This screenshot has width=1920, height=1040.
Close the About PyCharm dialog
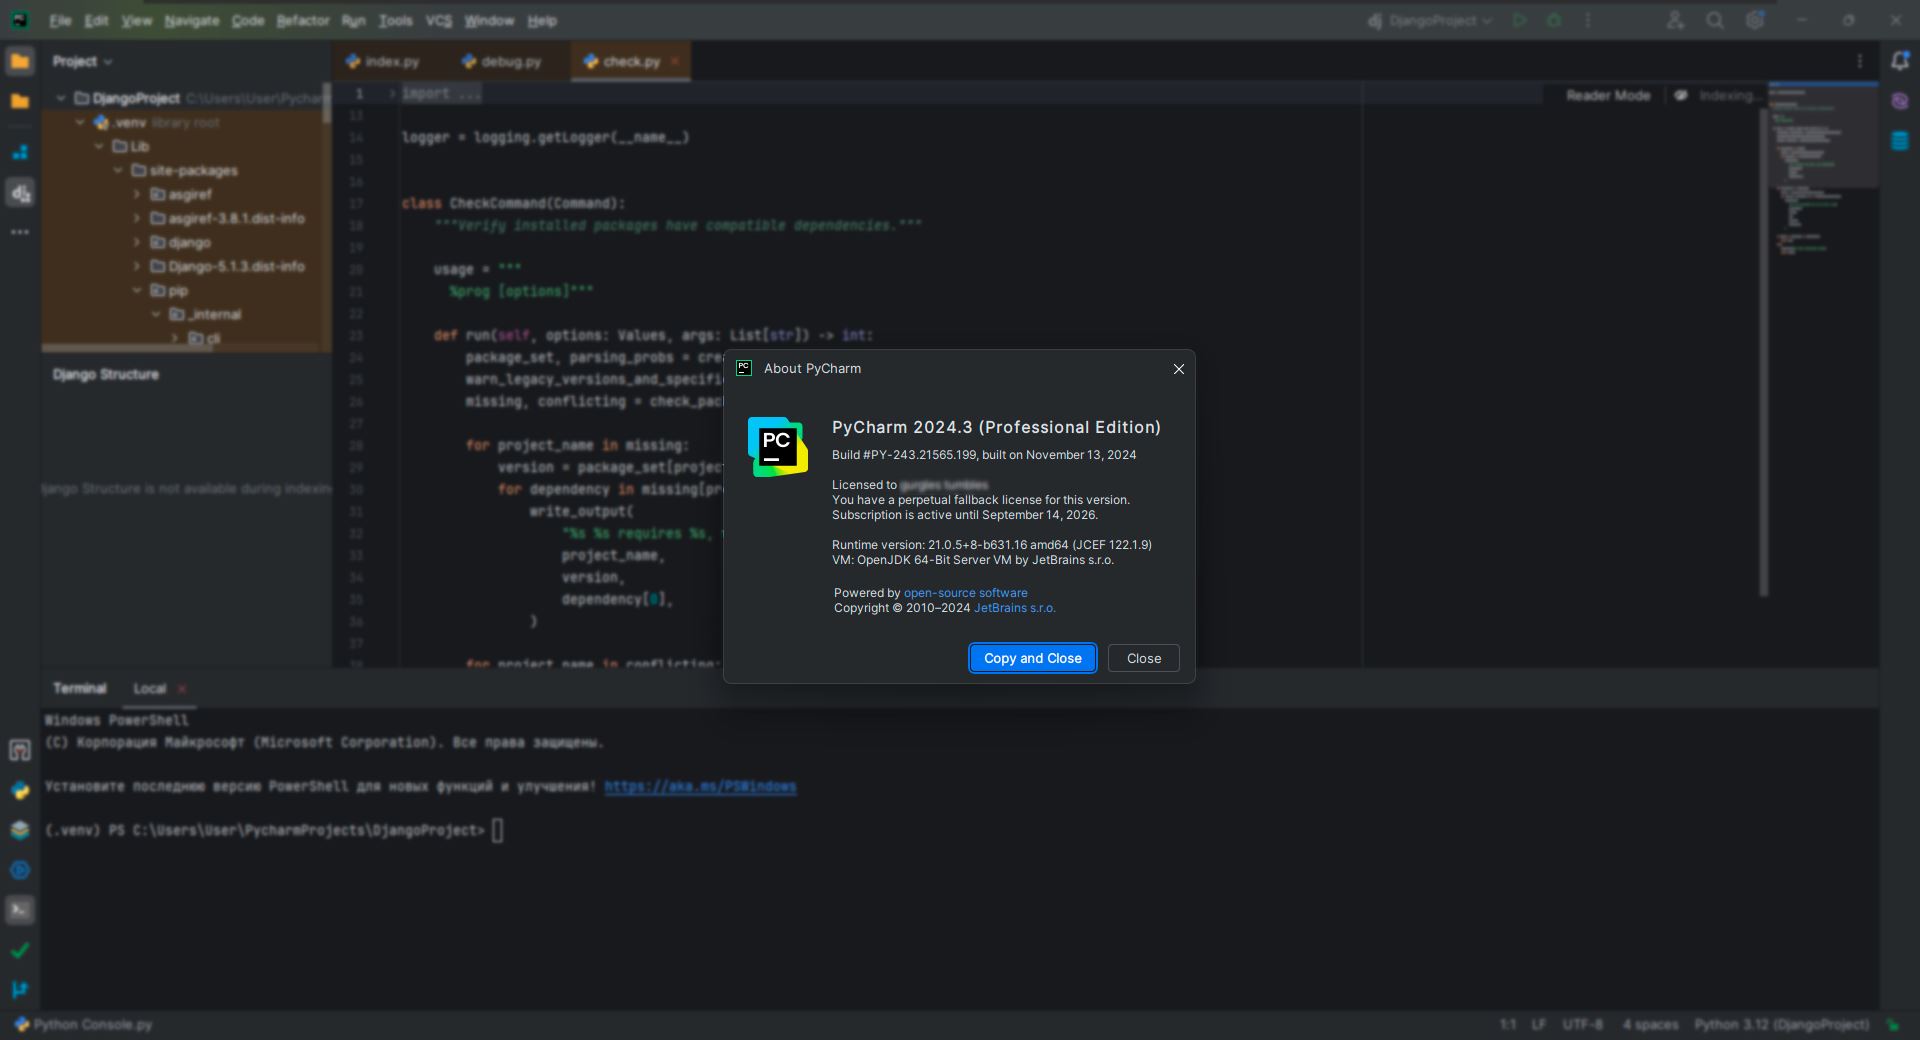pos(1179,369)
